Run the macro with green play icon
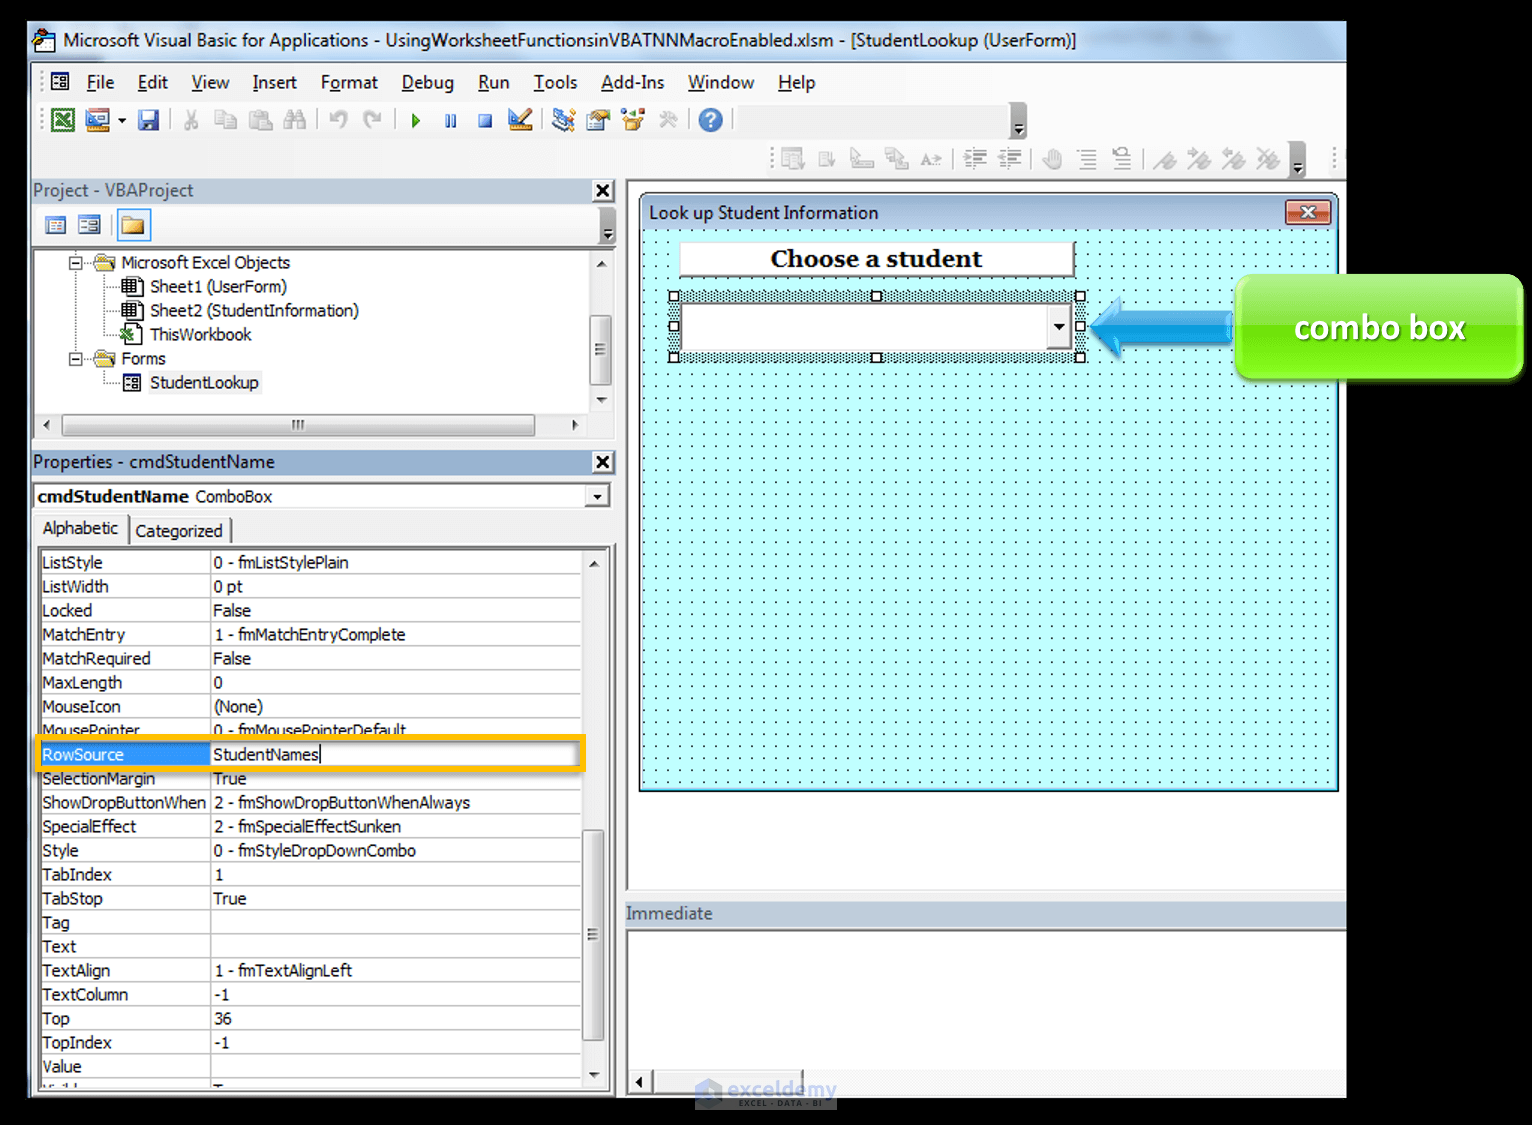The height and width of the screenshot is (1125, 1532). 416,121
